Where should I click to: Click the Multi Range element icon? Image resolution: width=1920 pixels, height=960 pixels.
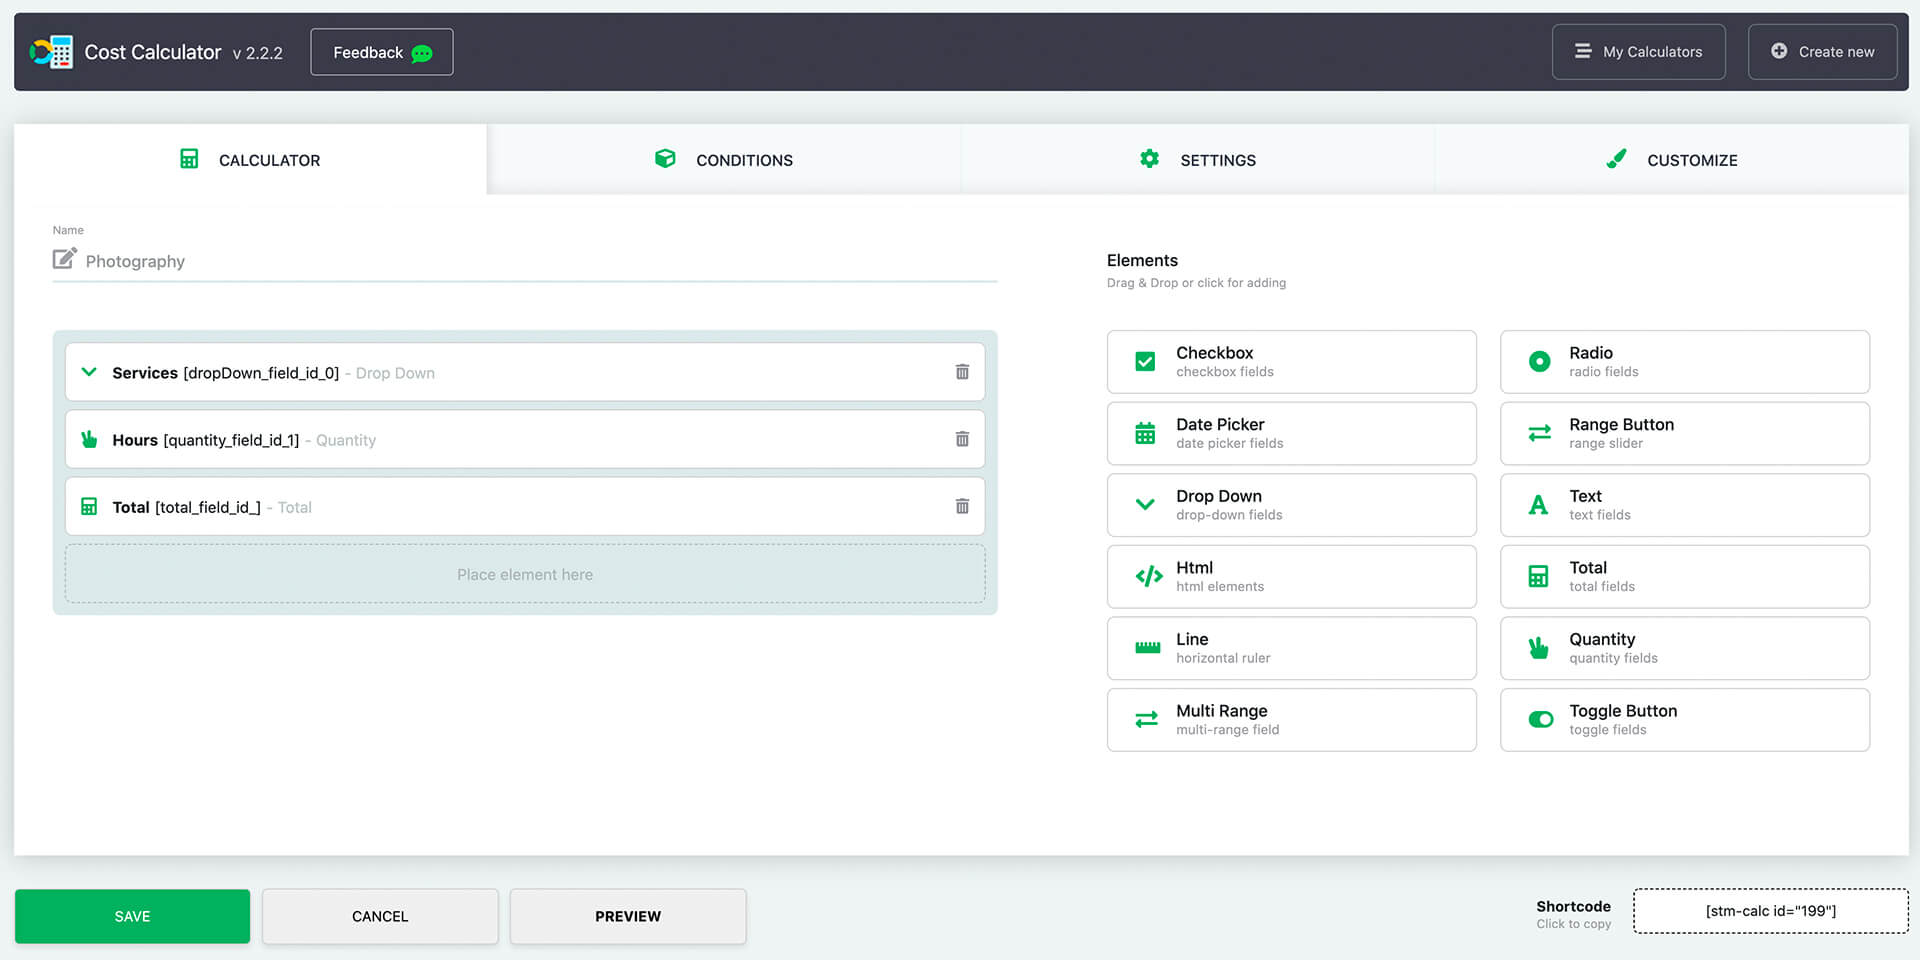(1147, 719)
